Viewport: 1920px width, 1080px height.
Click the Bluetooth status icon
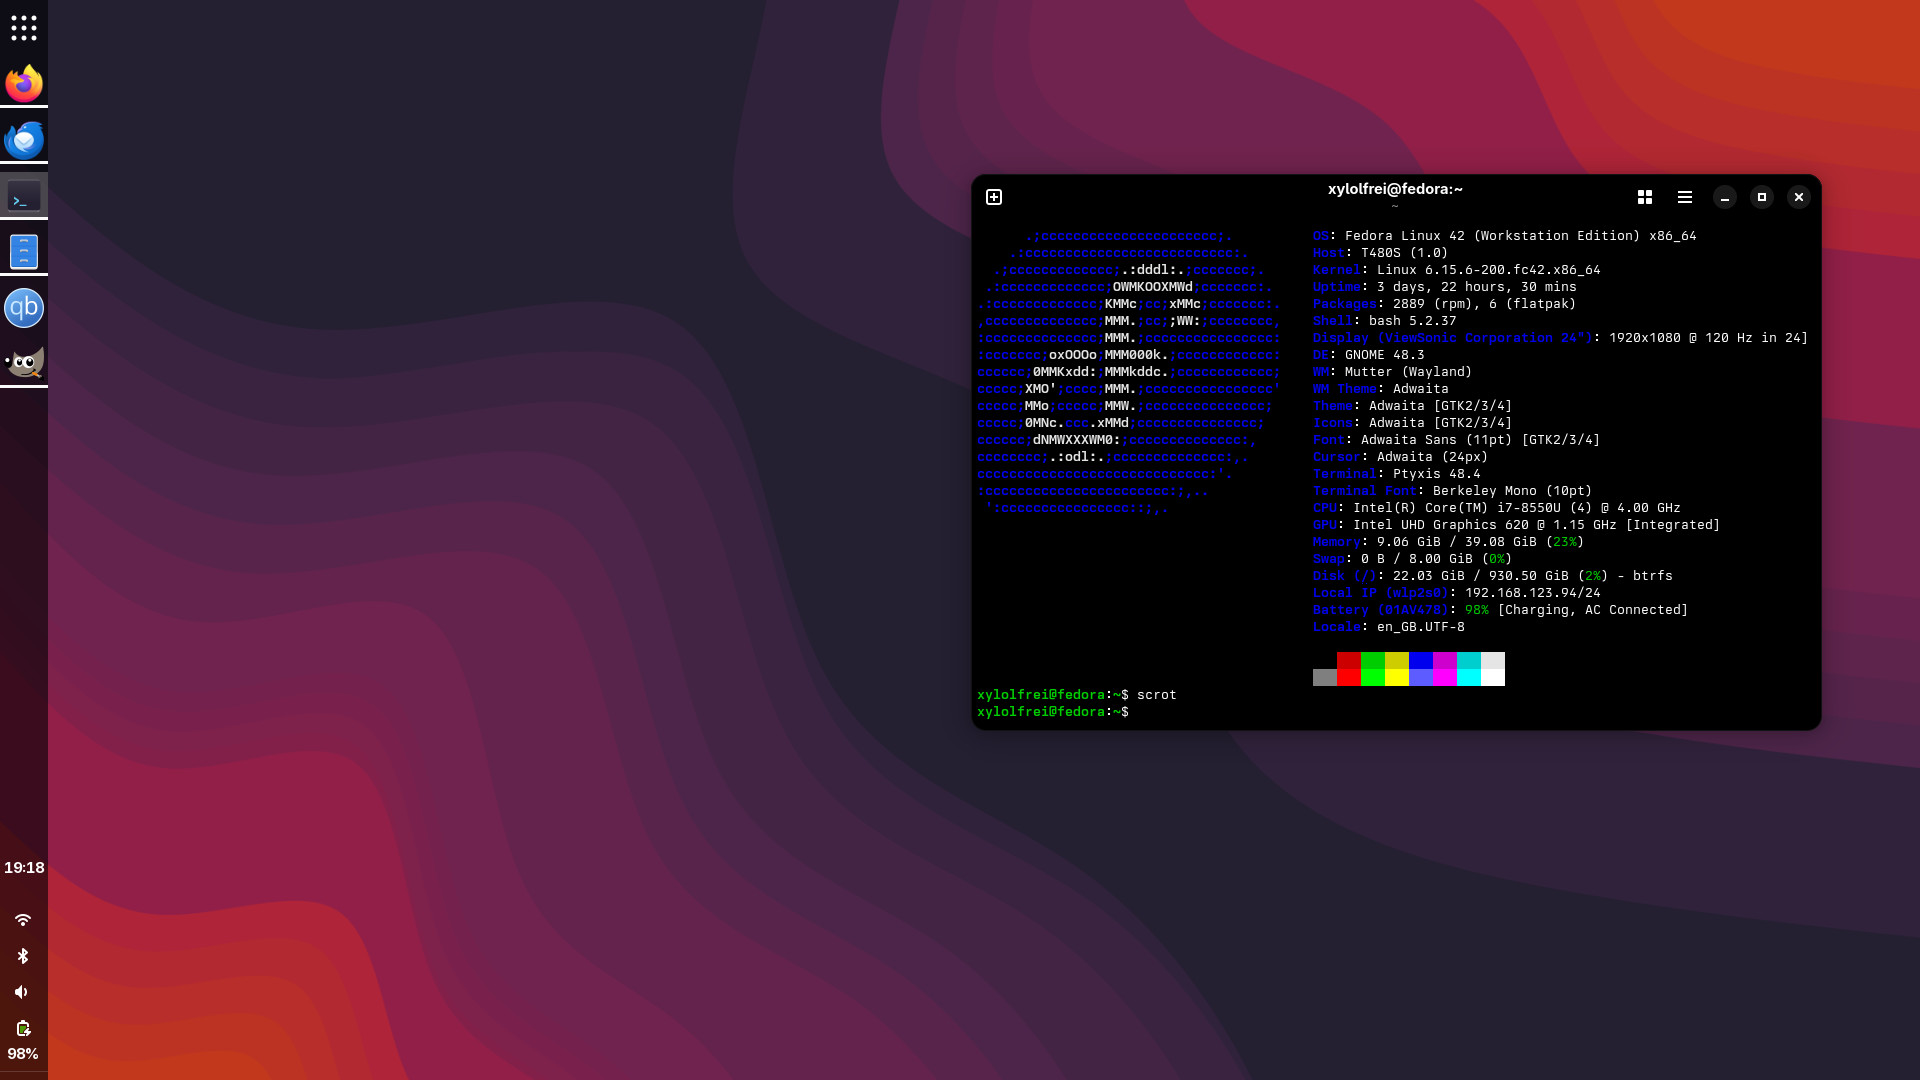pos(23,956)
